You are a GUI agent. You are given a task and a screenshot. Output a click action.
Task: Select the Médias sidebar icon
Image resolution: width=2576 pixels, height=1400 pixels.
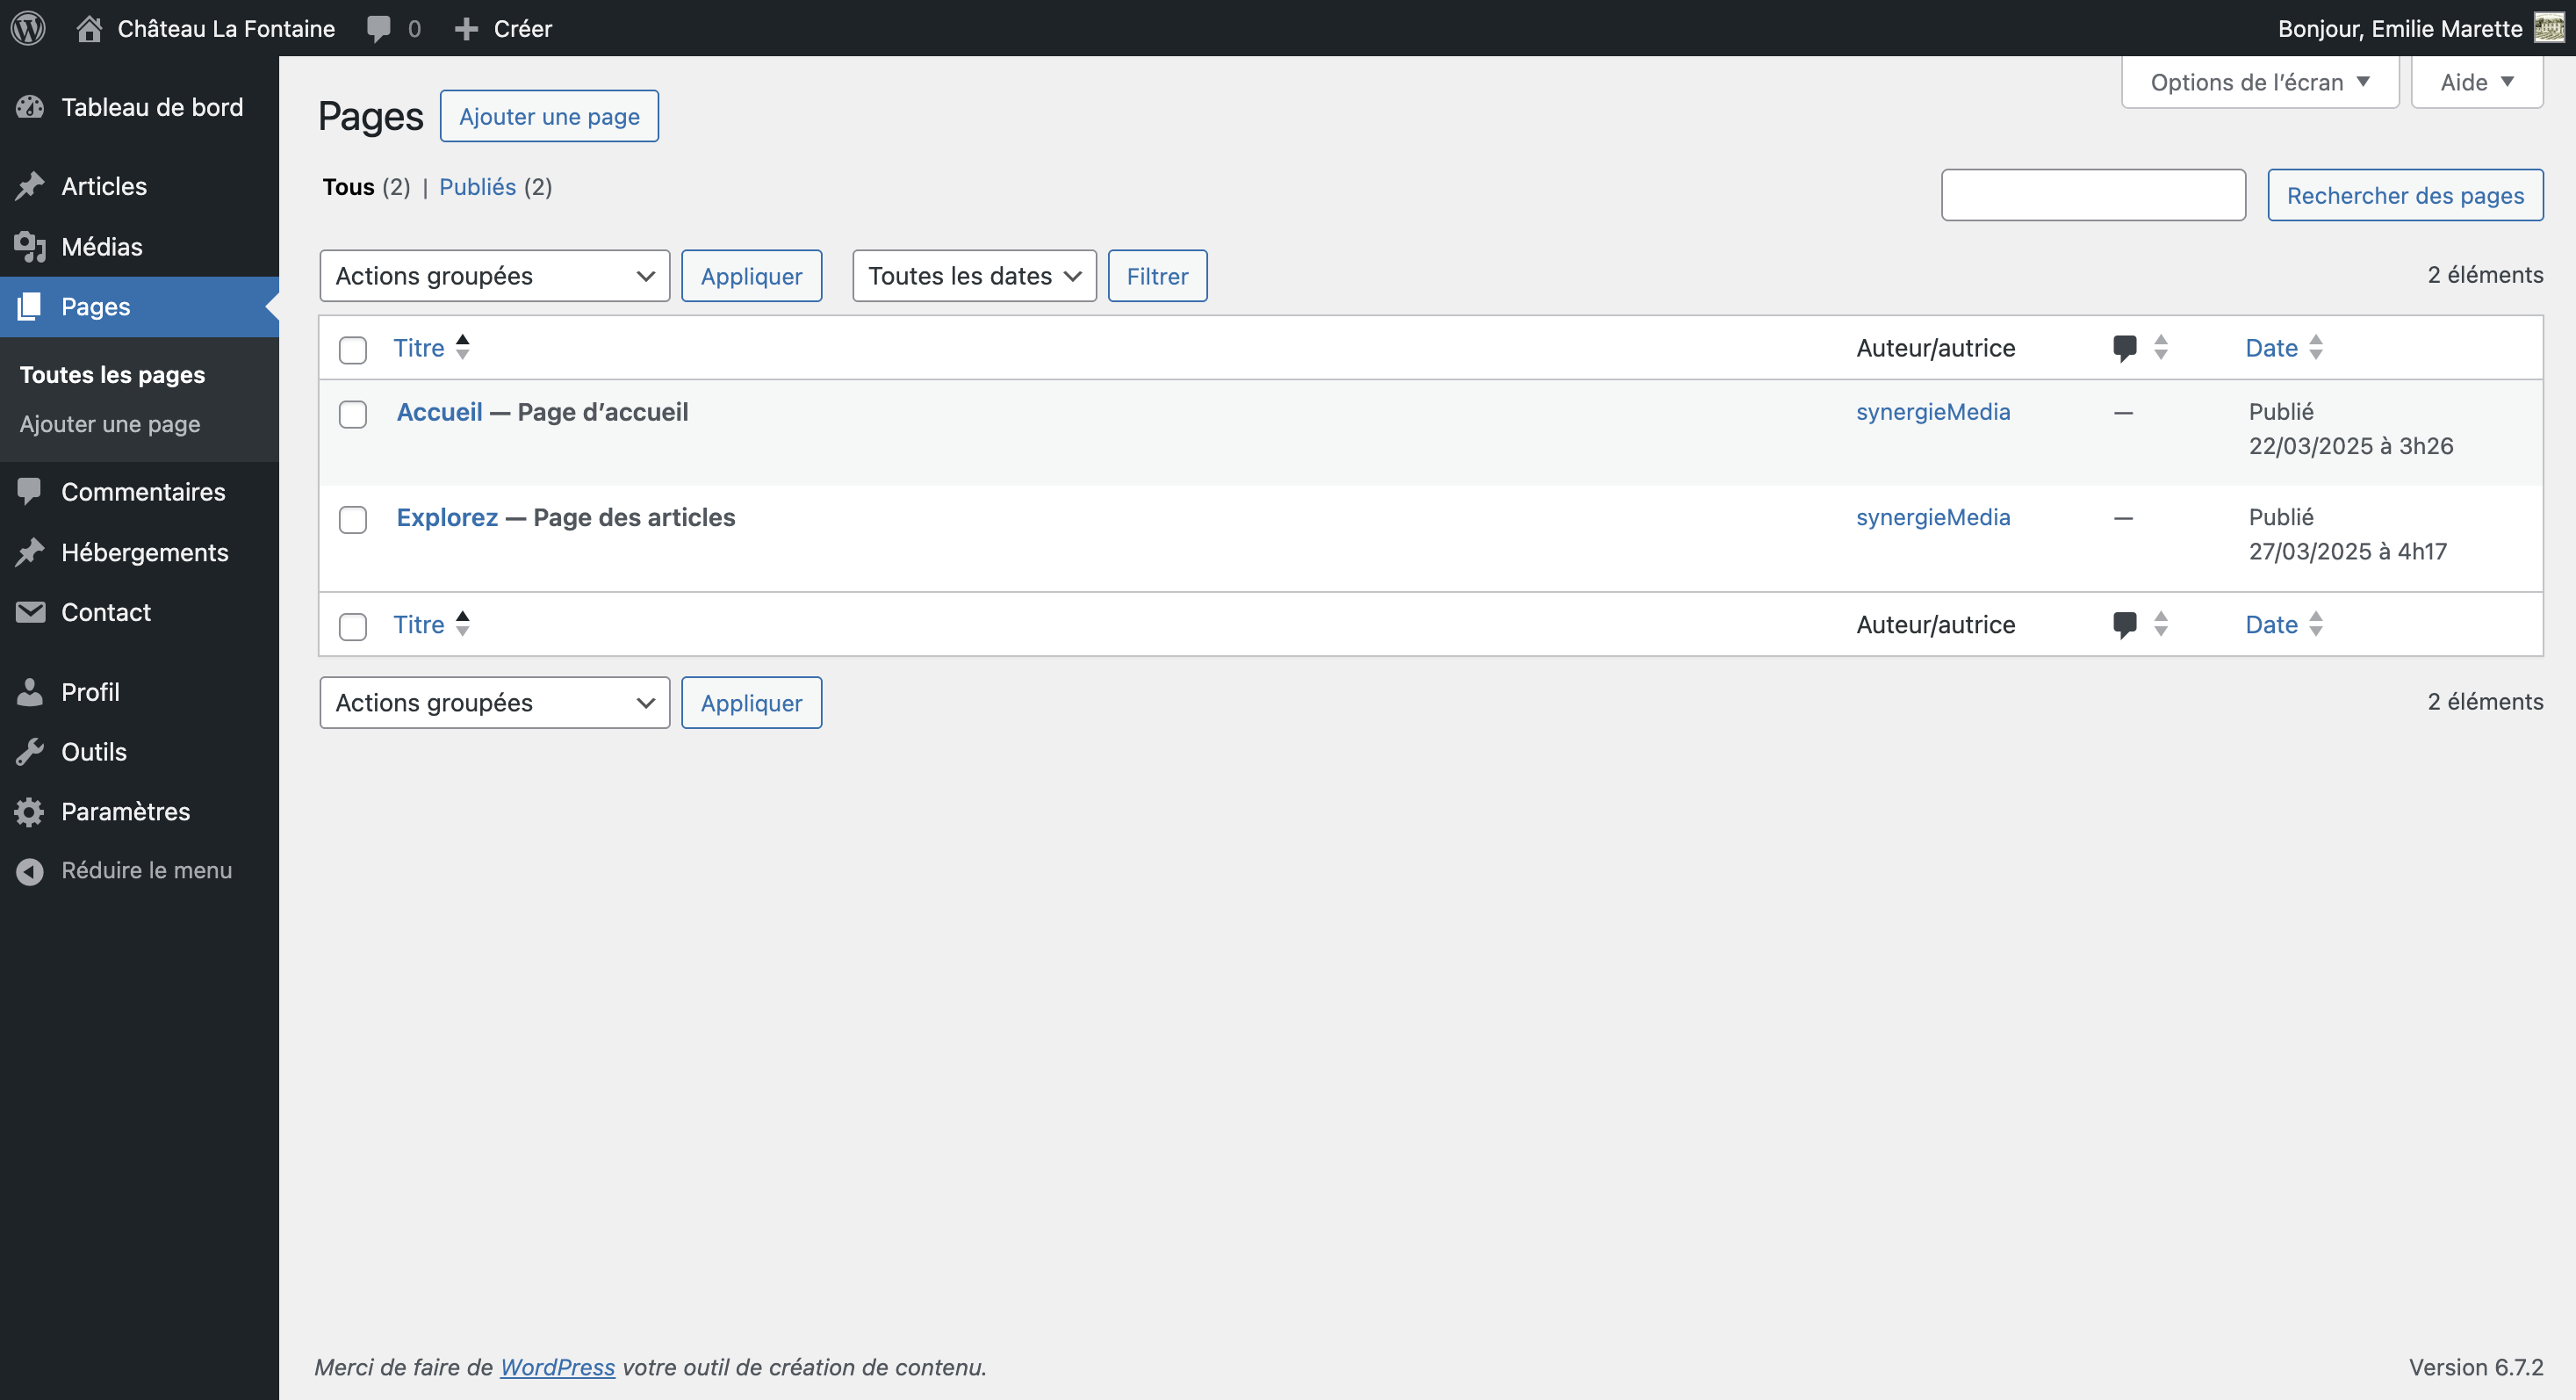[x=30, y=247]
